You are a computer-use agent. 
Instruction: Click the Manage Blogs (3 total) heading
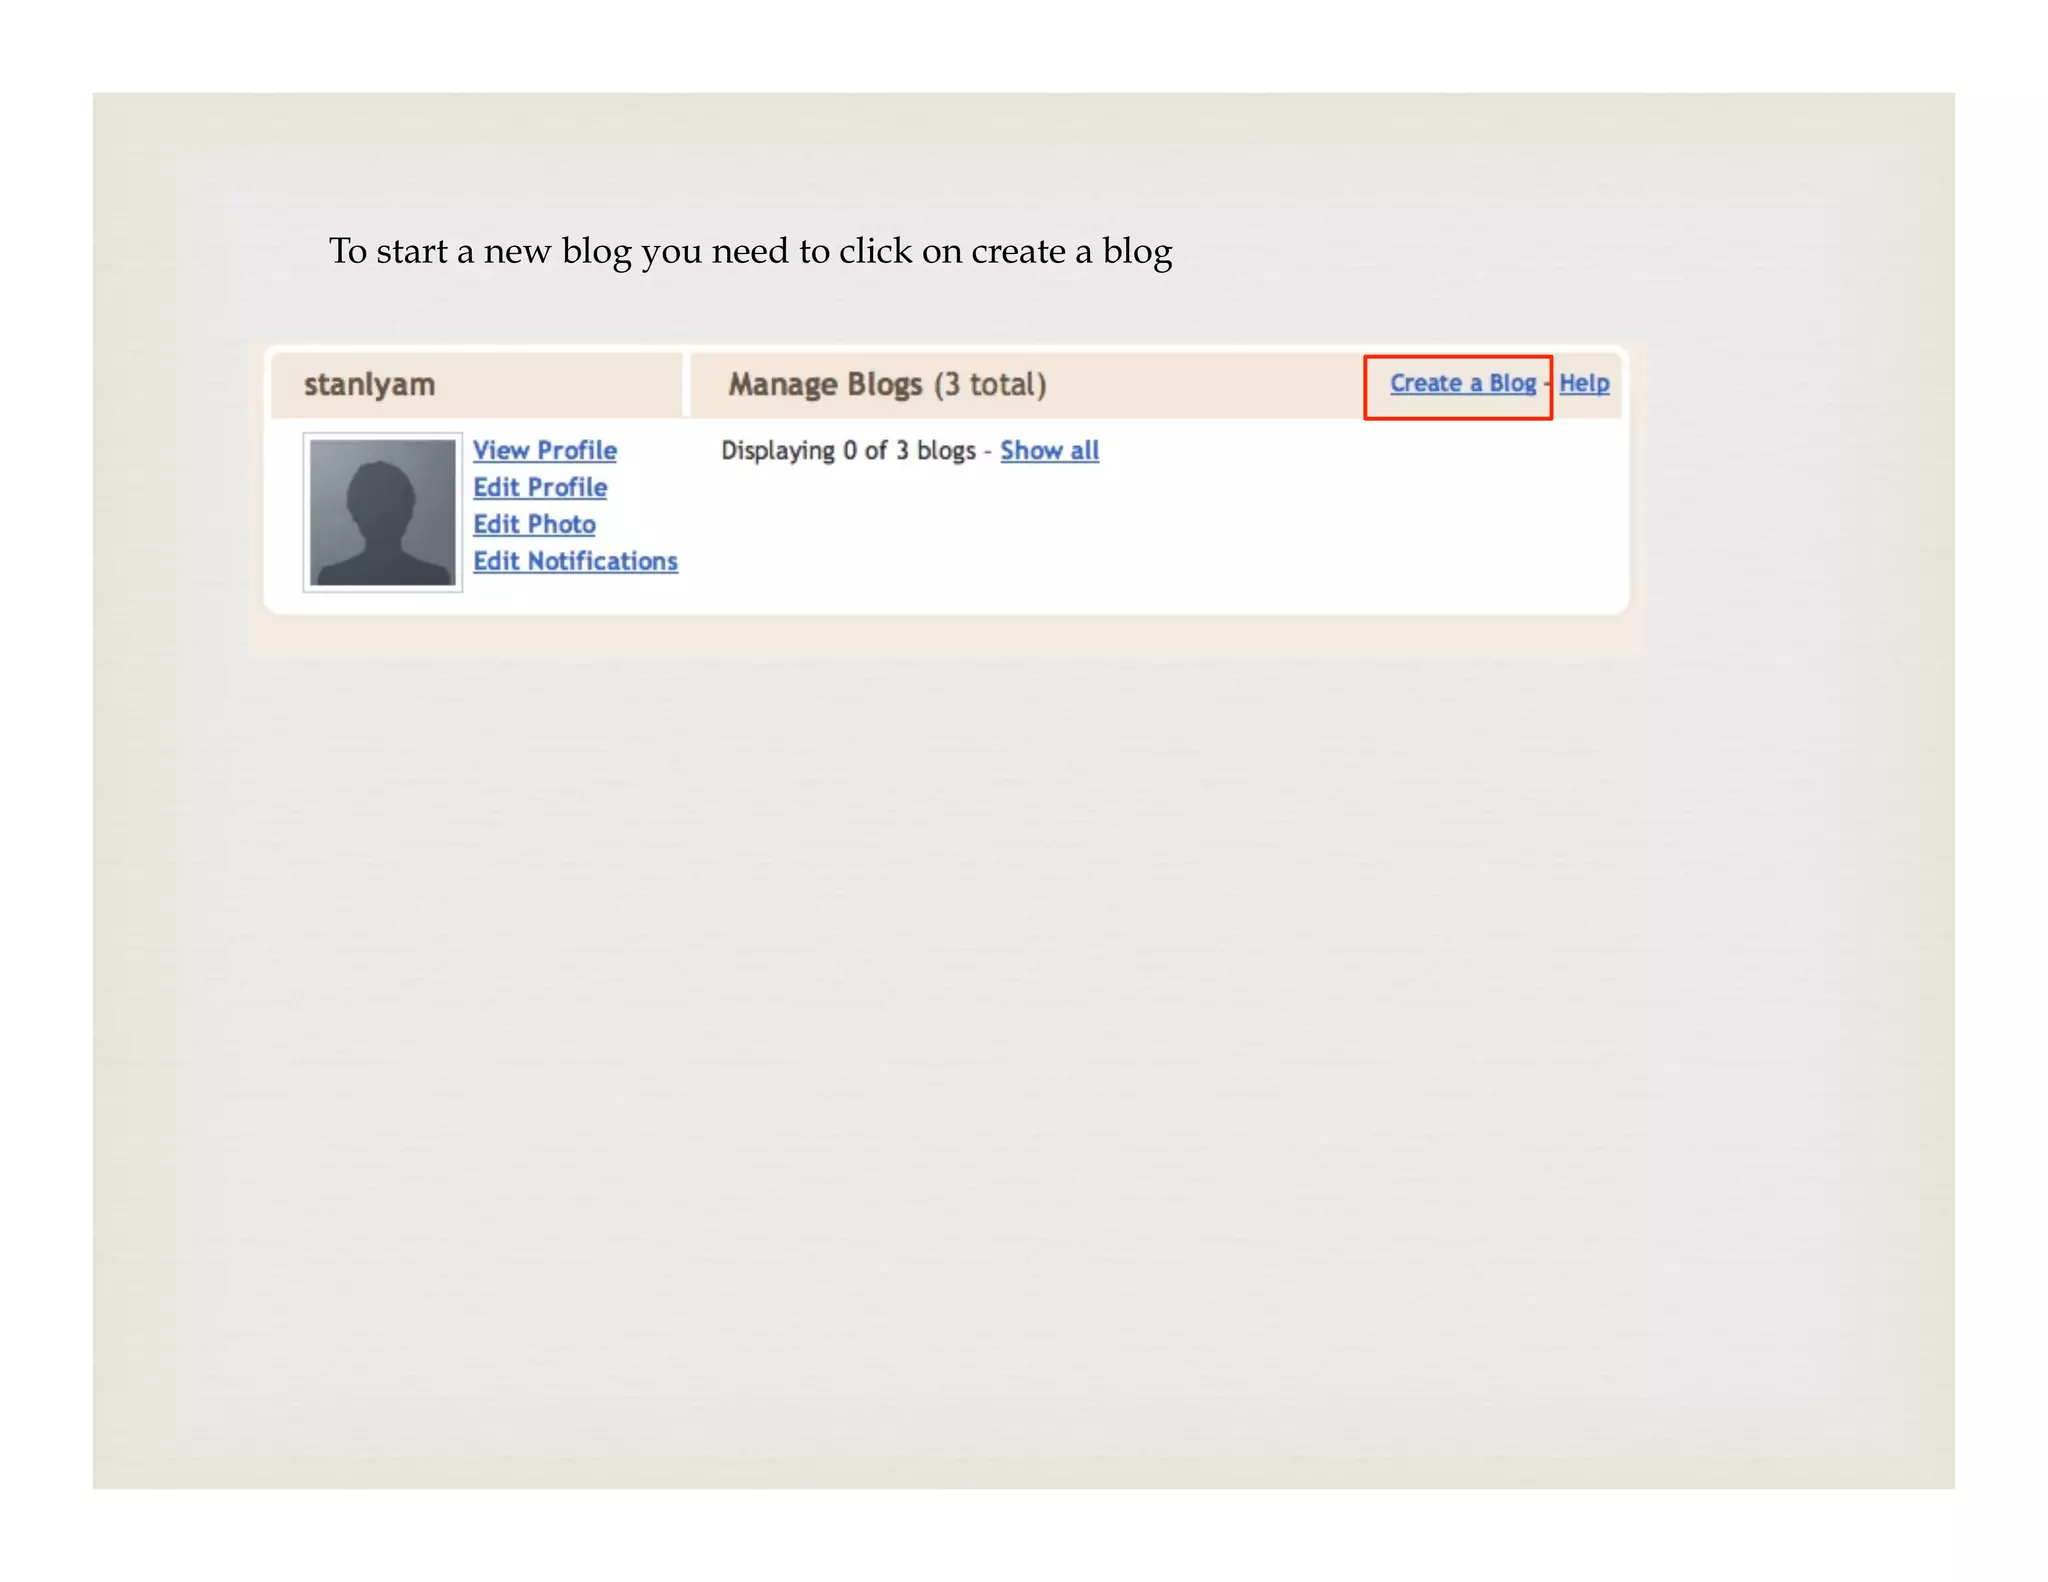pyautogui.click(x=887, y=385)
